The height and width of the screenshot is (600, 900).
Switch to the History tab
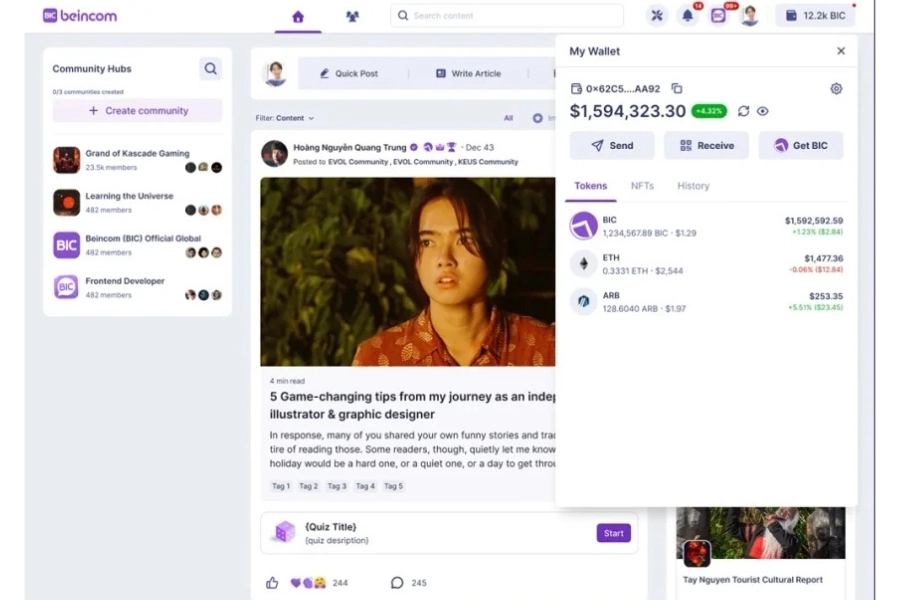coord(693,186)
